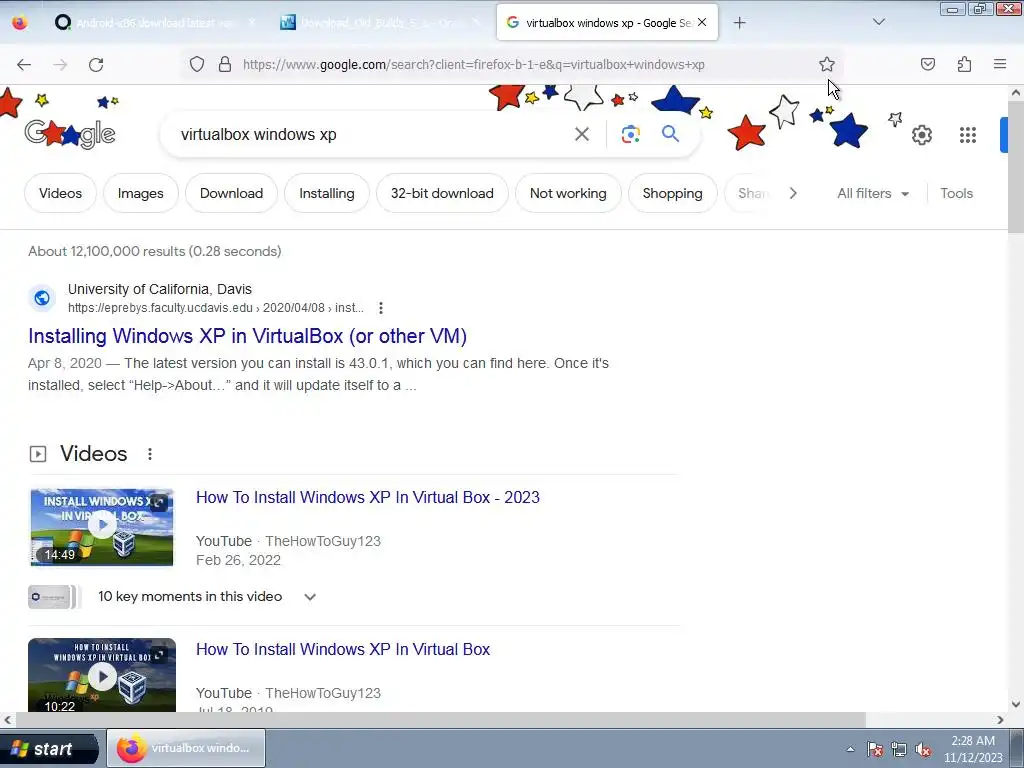The image size is (1024, 768).
Task: Open the Videos section options menu
Action: tap(150, 454)
